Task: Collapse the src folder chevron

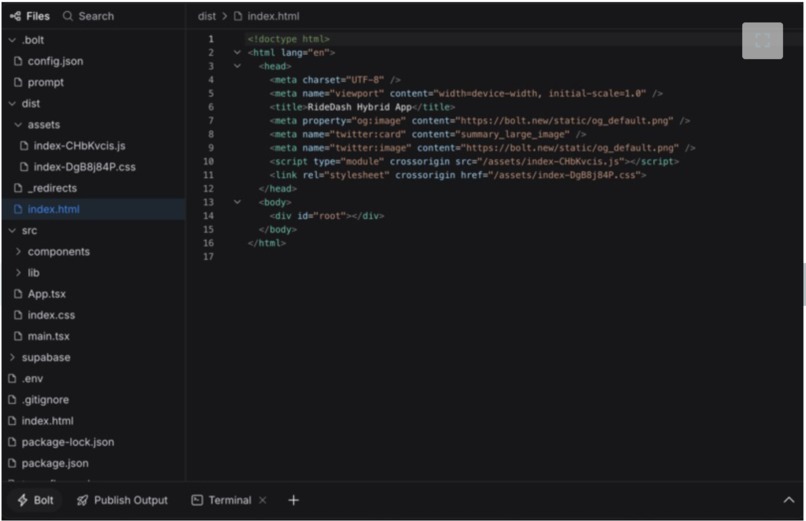Action: click(x=12, y=230)
